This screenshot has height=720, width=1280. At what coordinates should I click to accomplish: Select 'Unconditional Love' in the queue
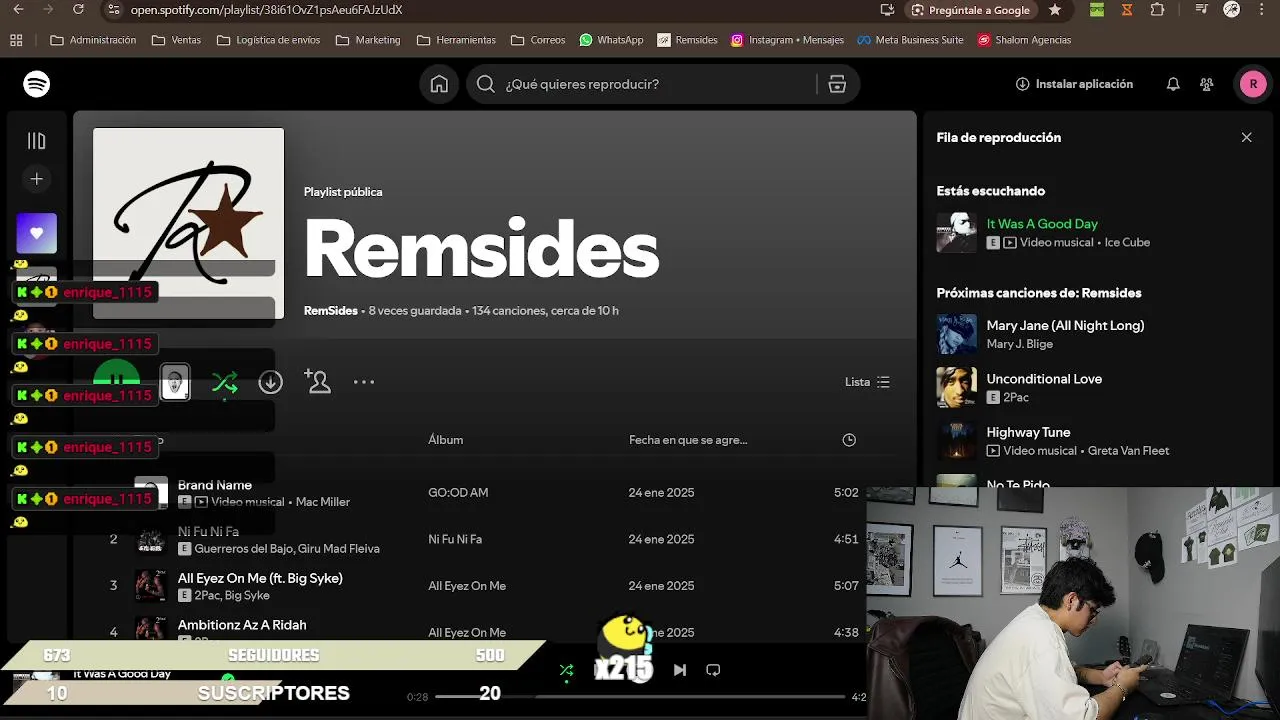tap(1044, 379)
